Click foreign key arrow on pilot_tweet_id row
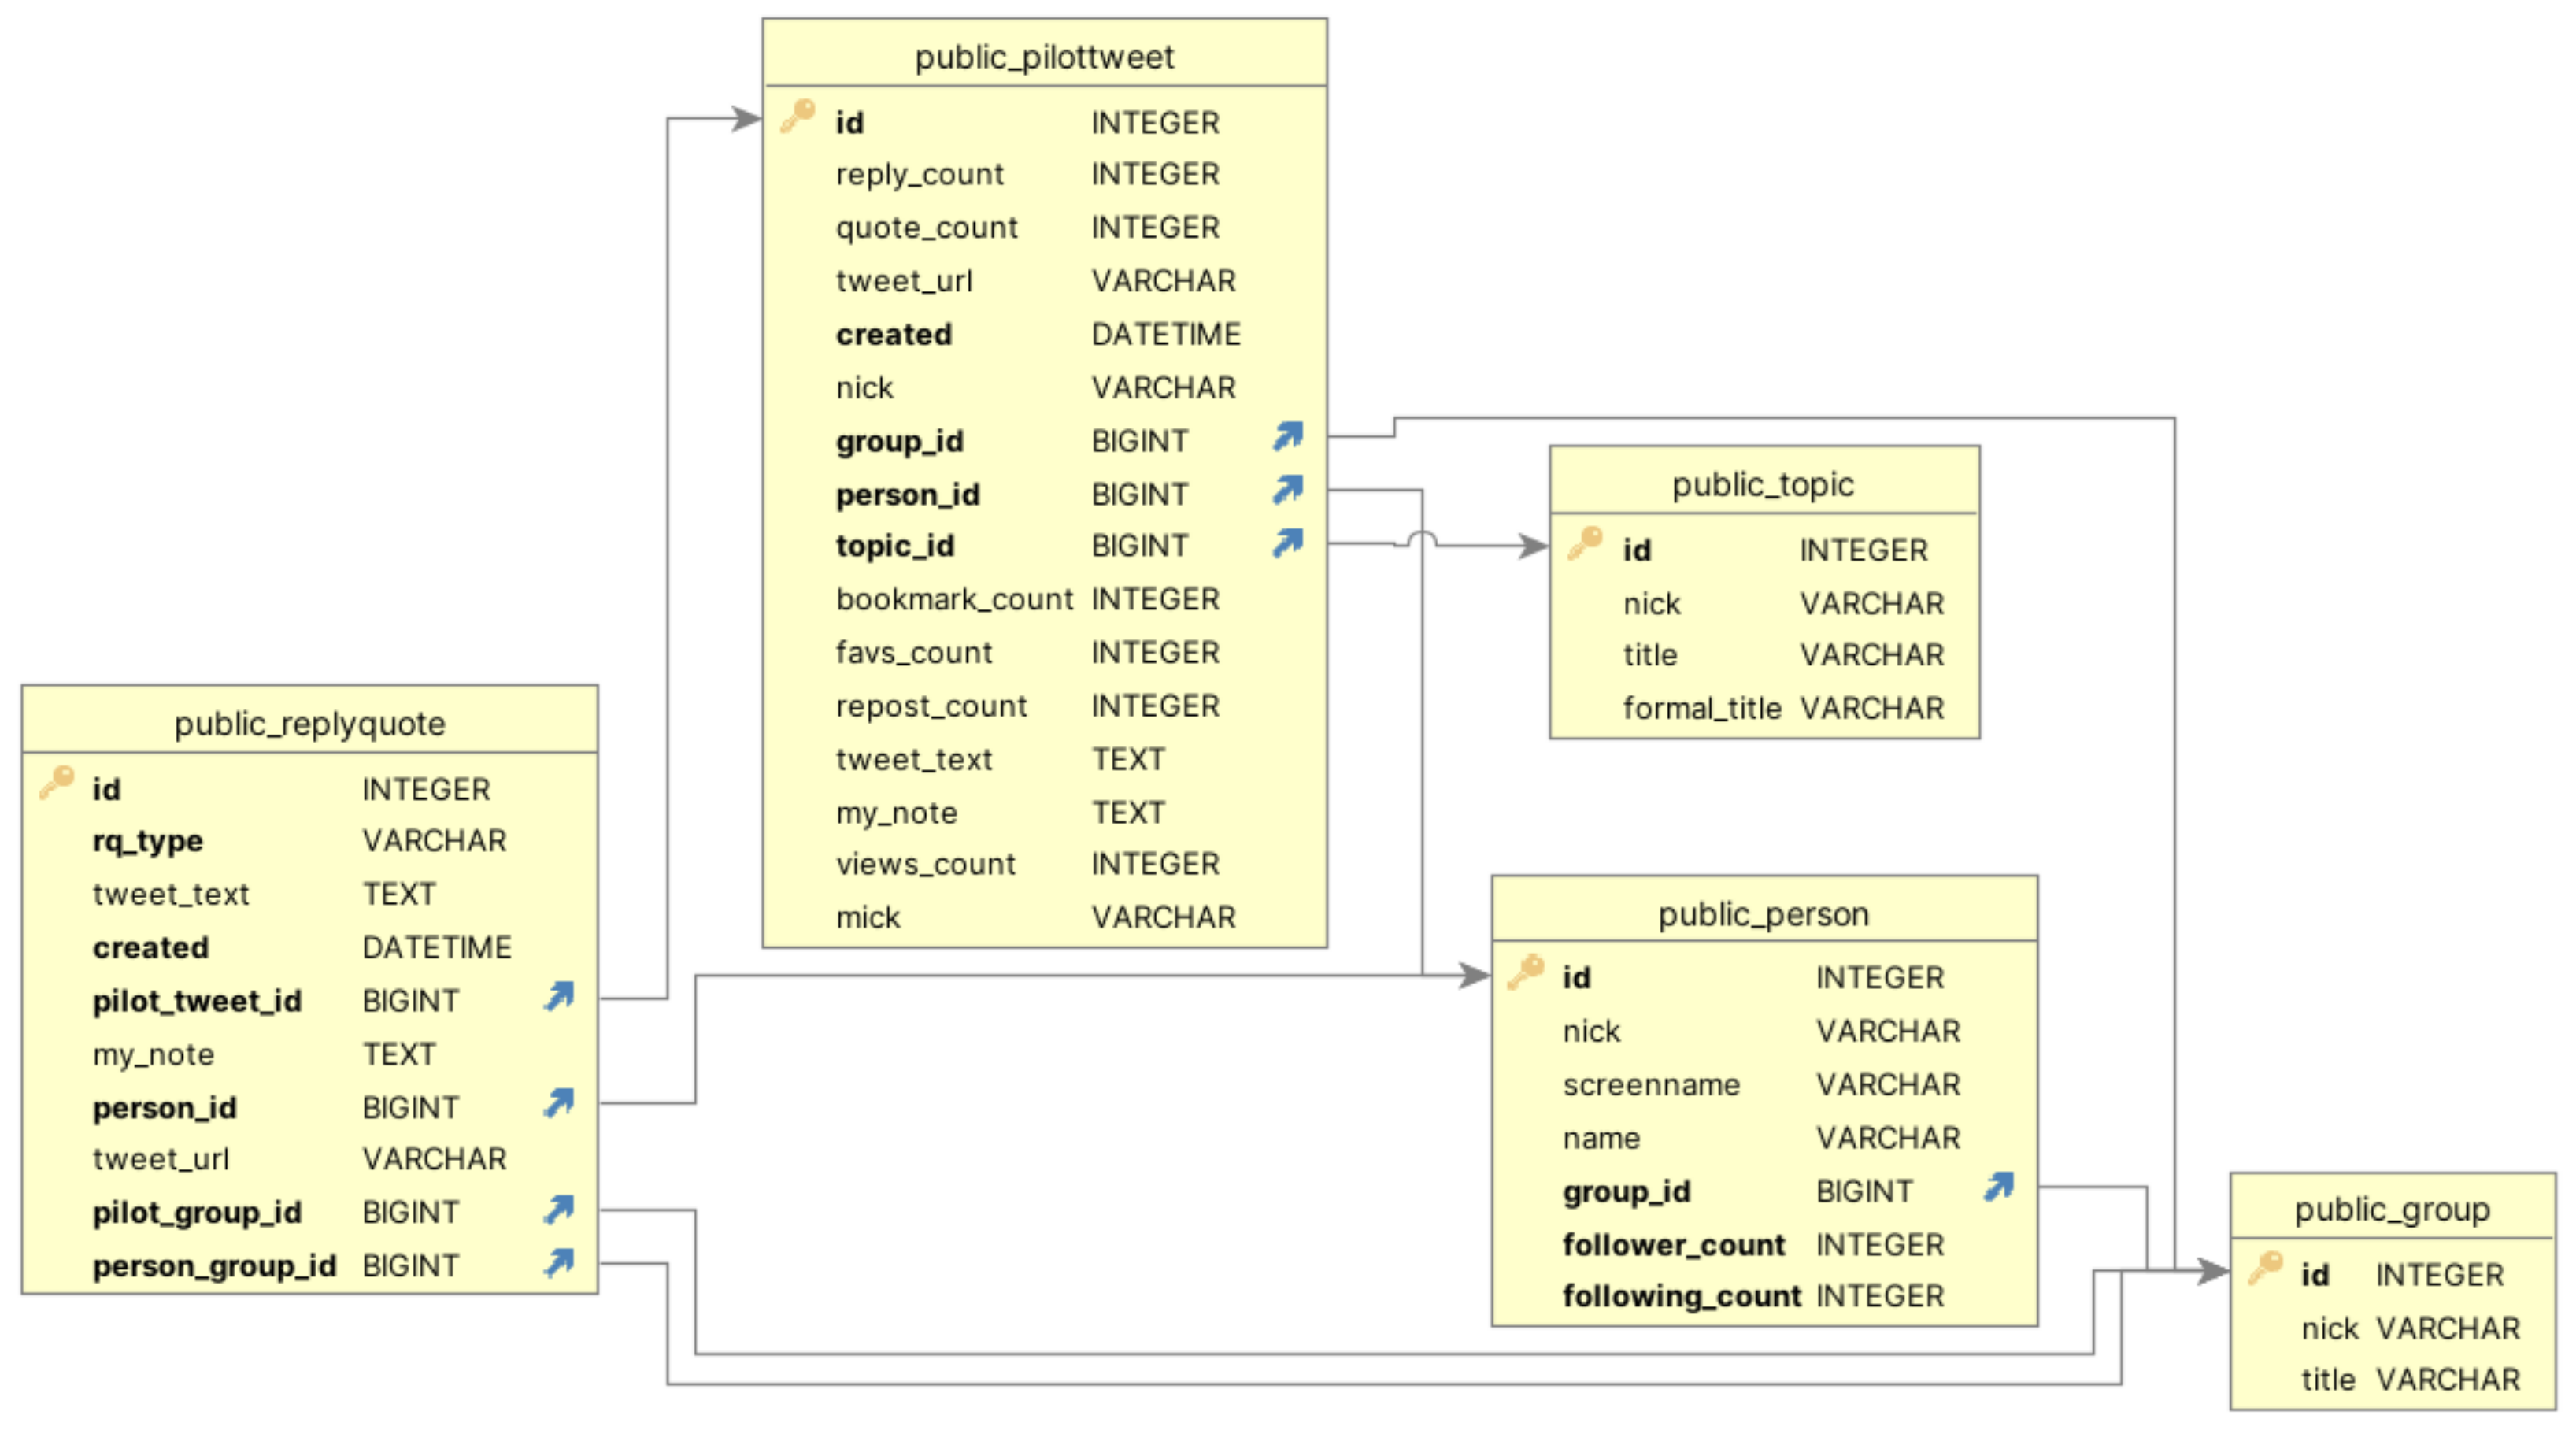The height and width of the screenshot is (1430, 2576). (559, 996)
